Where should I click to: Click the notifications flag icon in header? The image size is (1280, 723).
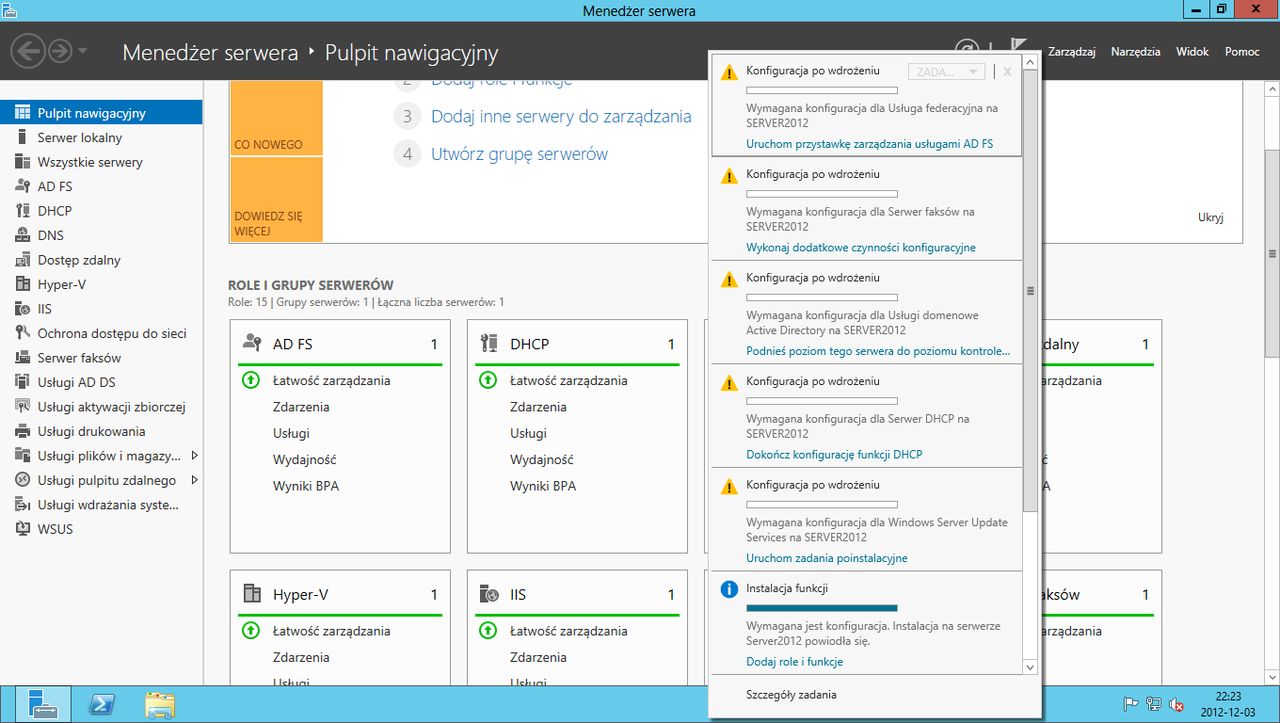click(1019, 46)
